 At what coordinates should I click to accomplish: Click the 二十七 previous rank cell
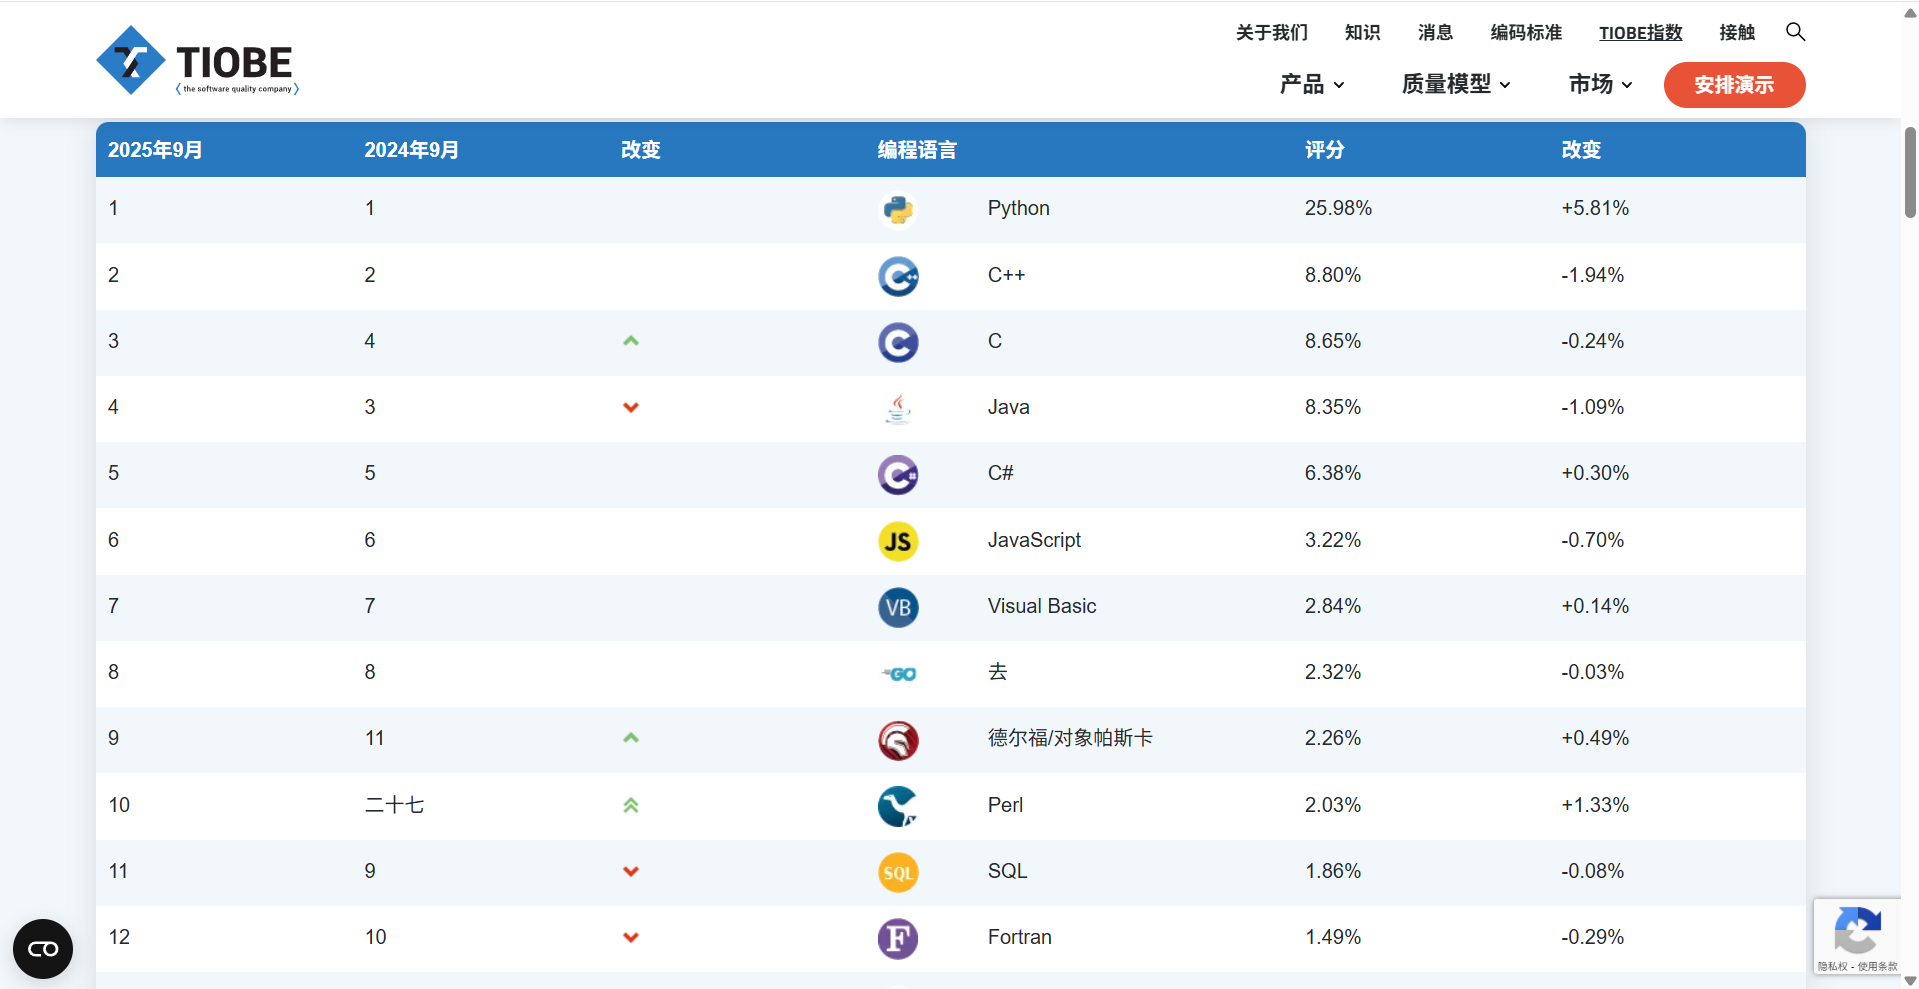tap(394, 805)
